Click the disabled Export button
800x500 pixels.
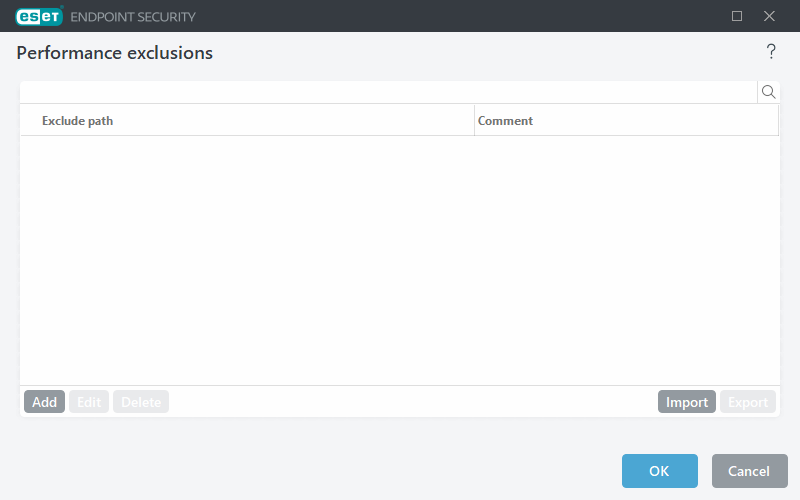(747, 402)
